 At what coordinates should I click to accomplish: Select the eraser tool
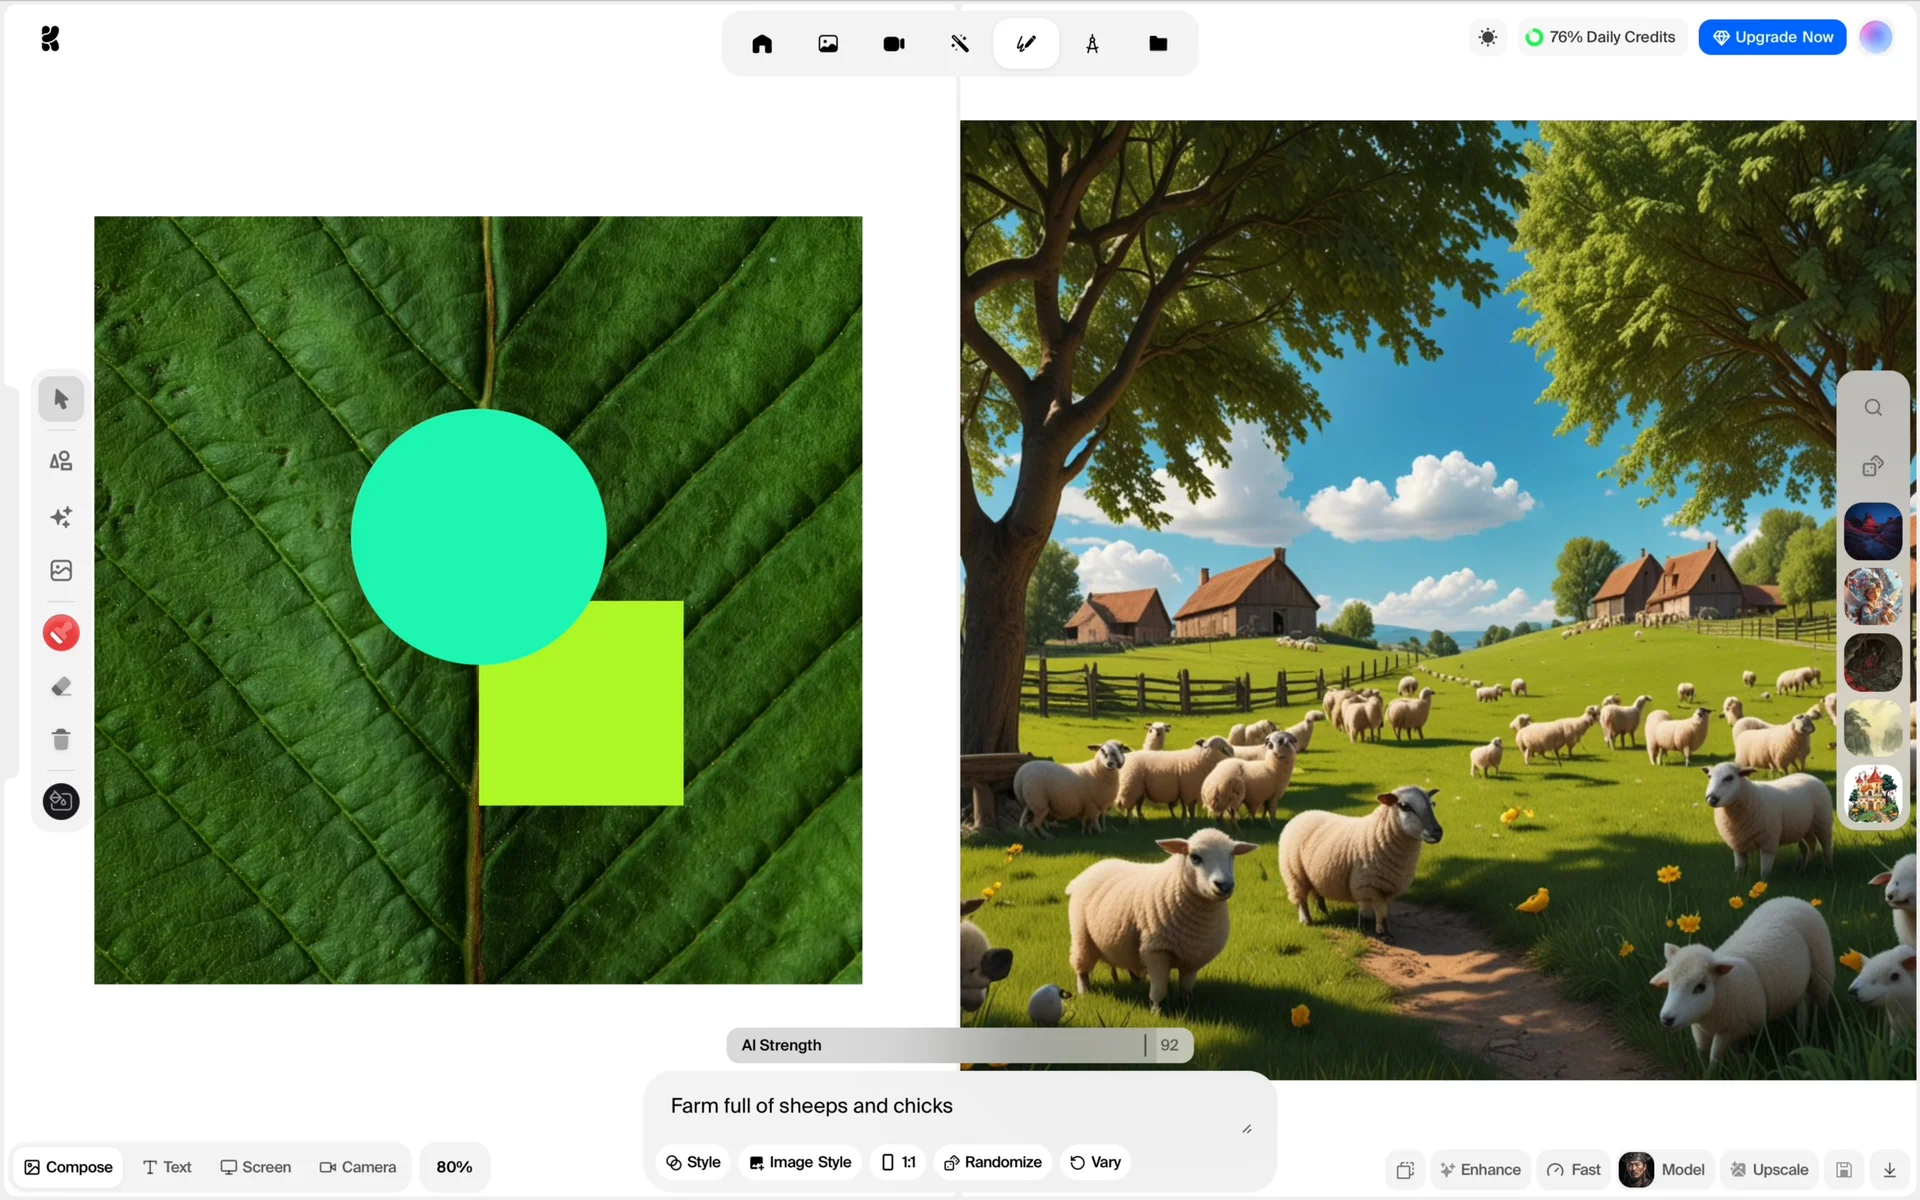point(61,687)
